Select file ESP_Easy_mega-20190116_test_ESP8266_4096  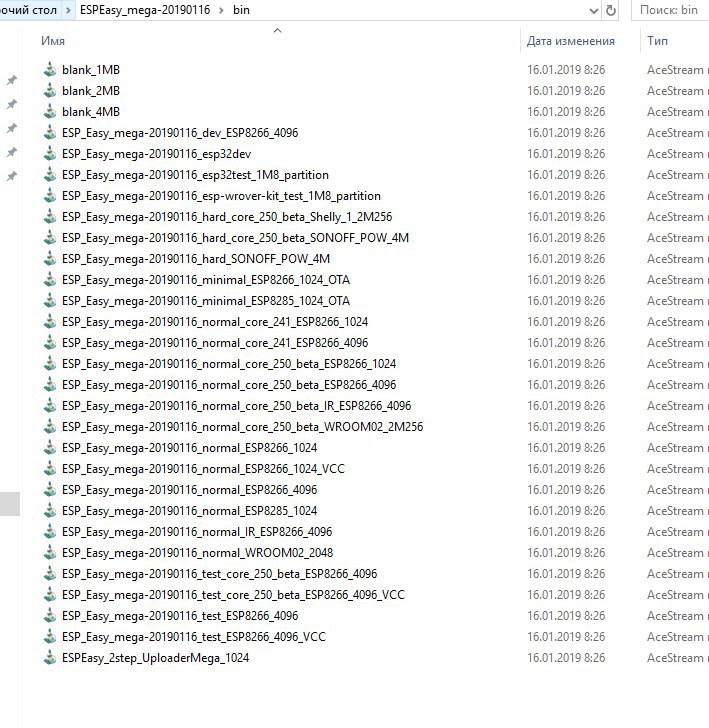point(180,616)
